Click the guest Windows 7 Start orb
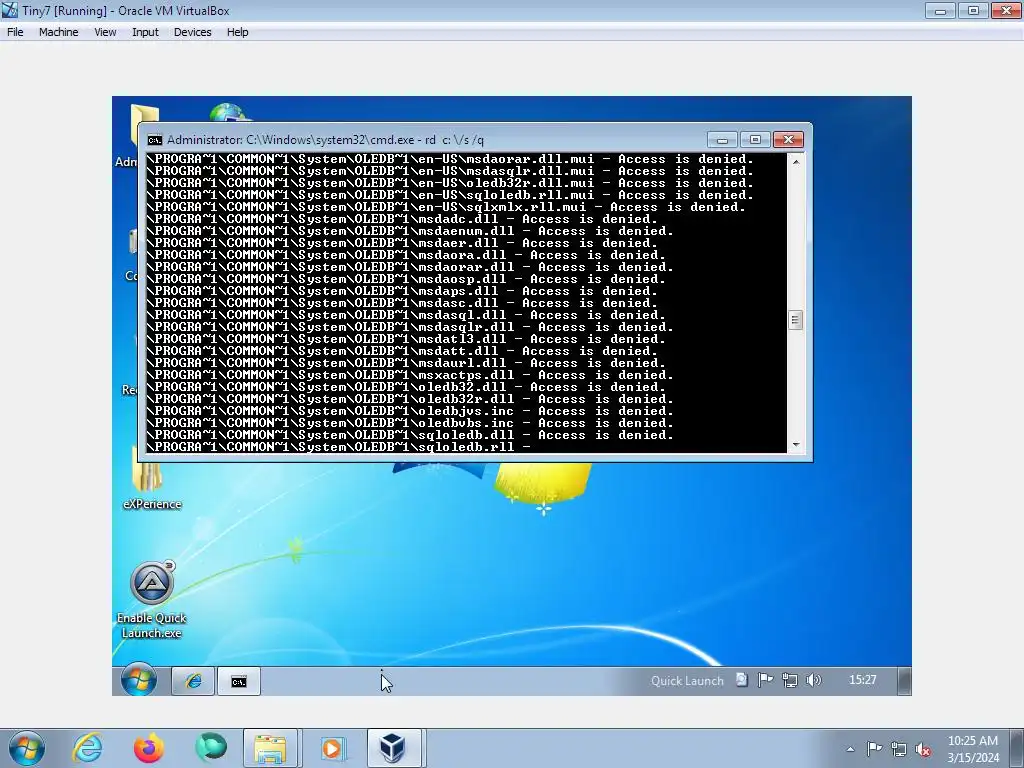Screen dimensions: 1024x768 pos(138,680)
